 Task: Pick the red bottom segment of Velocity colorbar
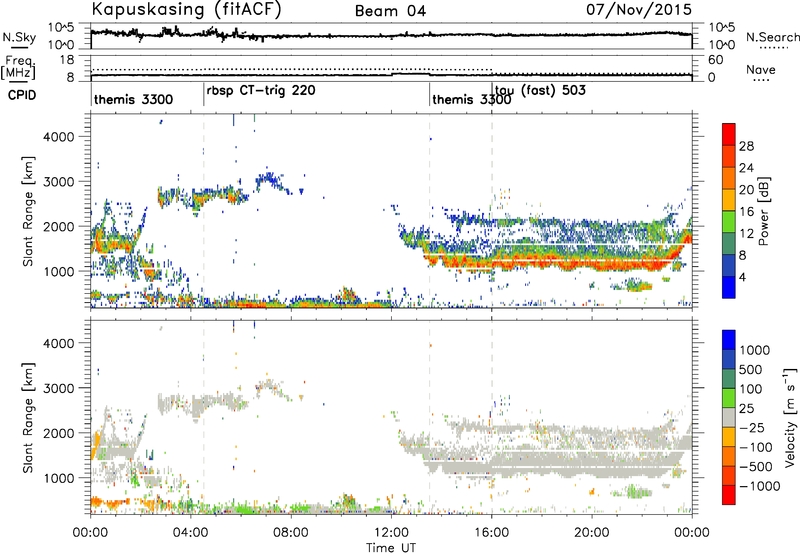(729, 495)
